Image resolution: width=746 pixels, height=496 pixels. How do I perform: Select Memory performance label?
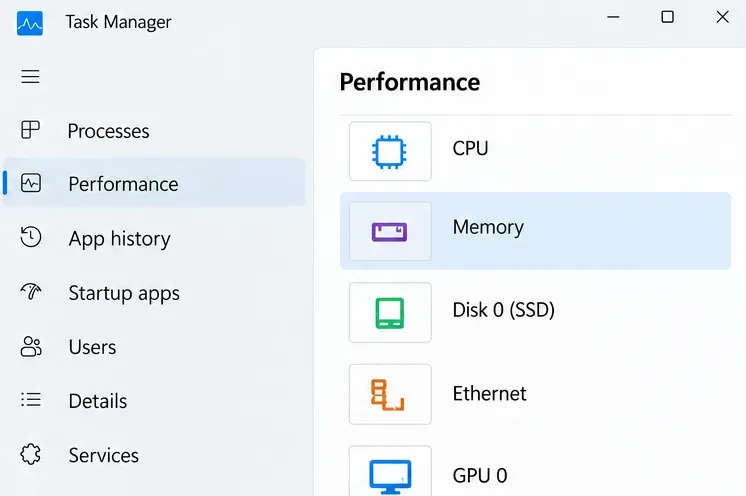tap(488, 228)
